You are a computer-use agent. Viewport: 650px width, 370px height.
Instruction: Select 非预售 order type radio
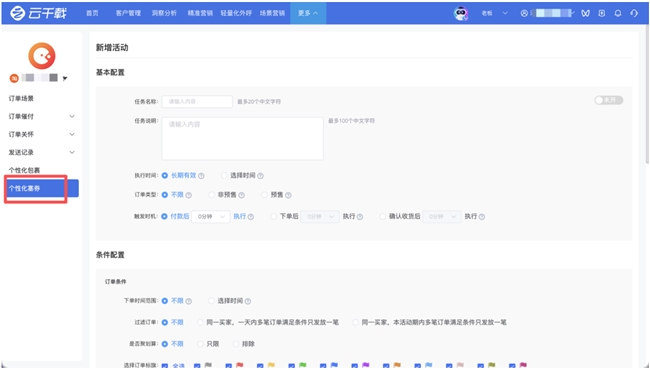[211, 195]
